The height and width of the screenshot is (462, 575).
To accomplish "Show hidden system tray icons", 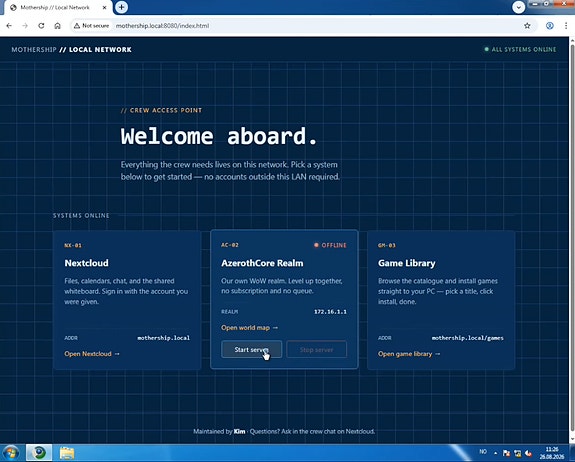I will pos(495,453).
